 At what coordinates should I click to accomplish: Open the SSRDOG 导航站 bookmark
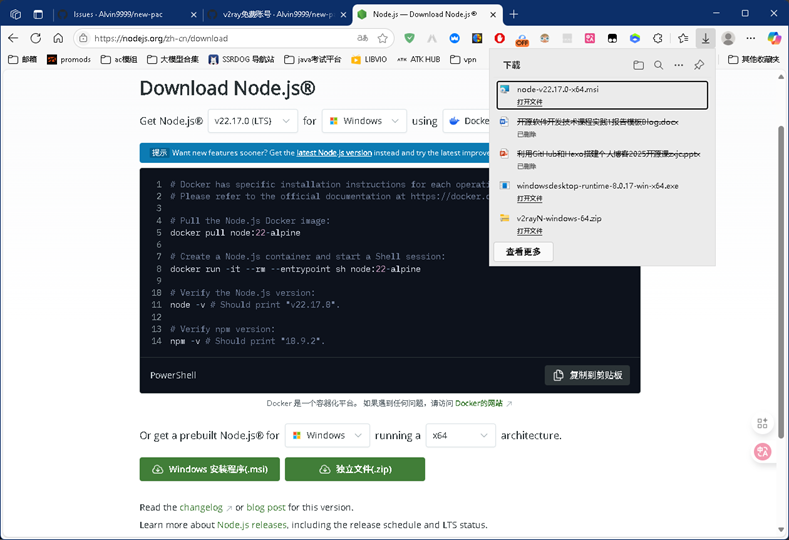click(242, 59)
